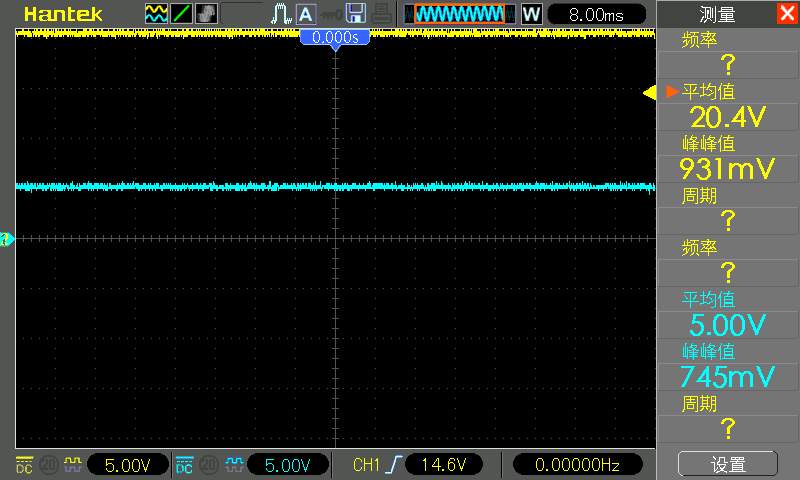Click the 'W' window mode icon

(531, 14)
